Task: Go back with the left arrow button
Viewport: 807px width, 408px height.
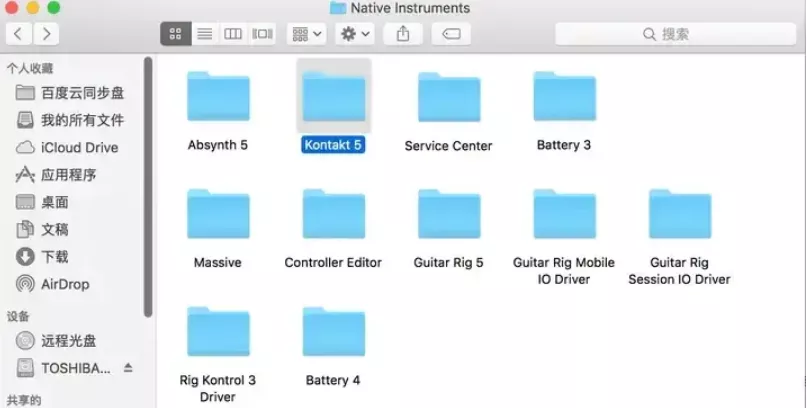Action: coord(19,34)
